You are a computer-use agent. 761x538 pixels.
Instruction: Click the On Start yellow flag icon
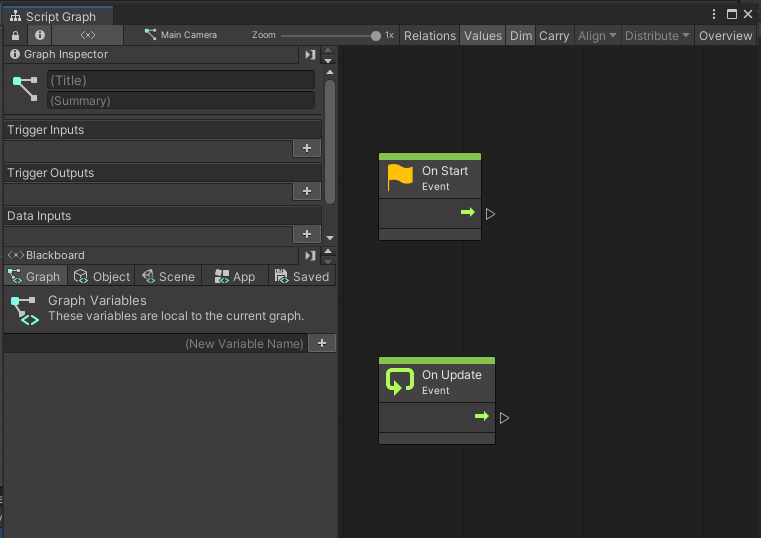pos(400,178)
